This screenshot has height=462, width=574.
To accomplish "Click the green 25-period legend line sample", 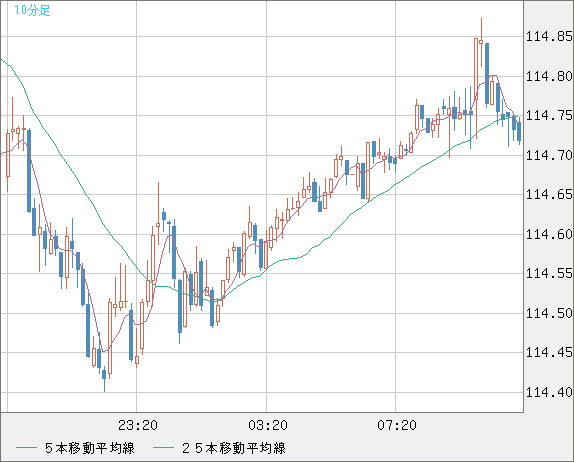I will tap(163, 448).
